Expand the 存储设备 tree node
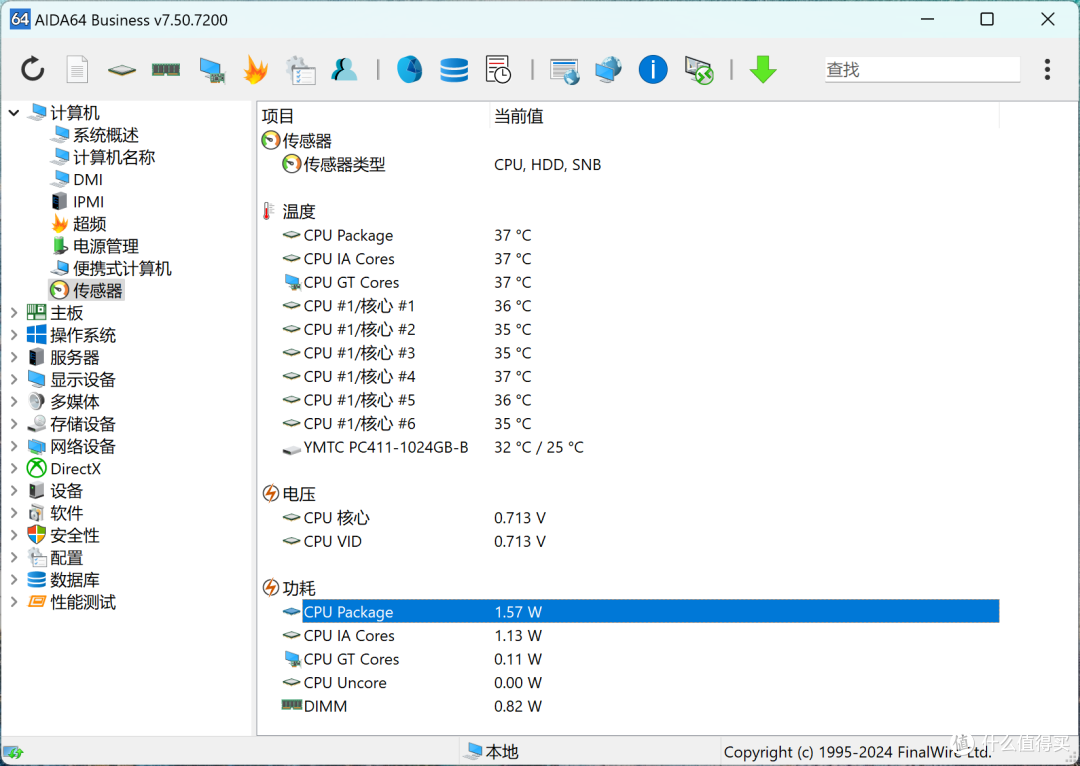Image resolution: width=1080 pixels, height=766 pixels. (x=14, y=424)
